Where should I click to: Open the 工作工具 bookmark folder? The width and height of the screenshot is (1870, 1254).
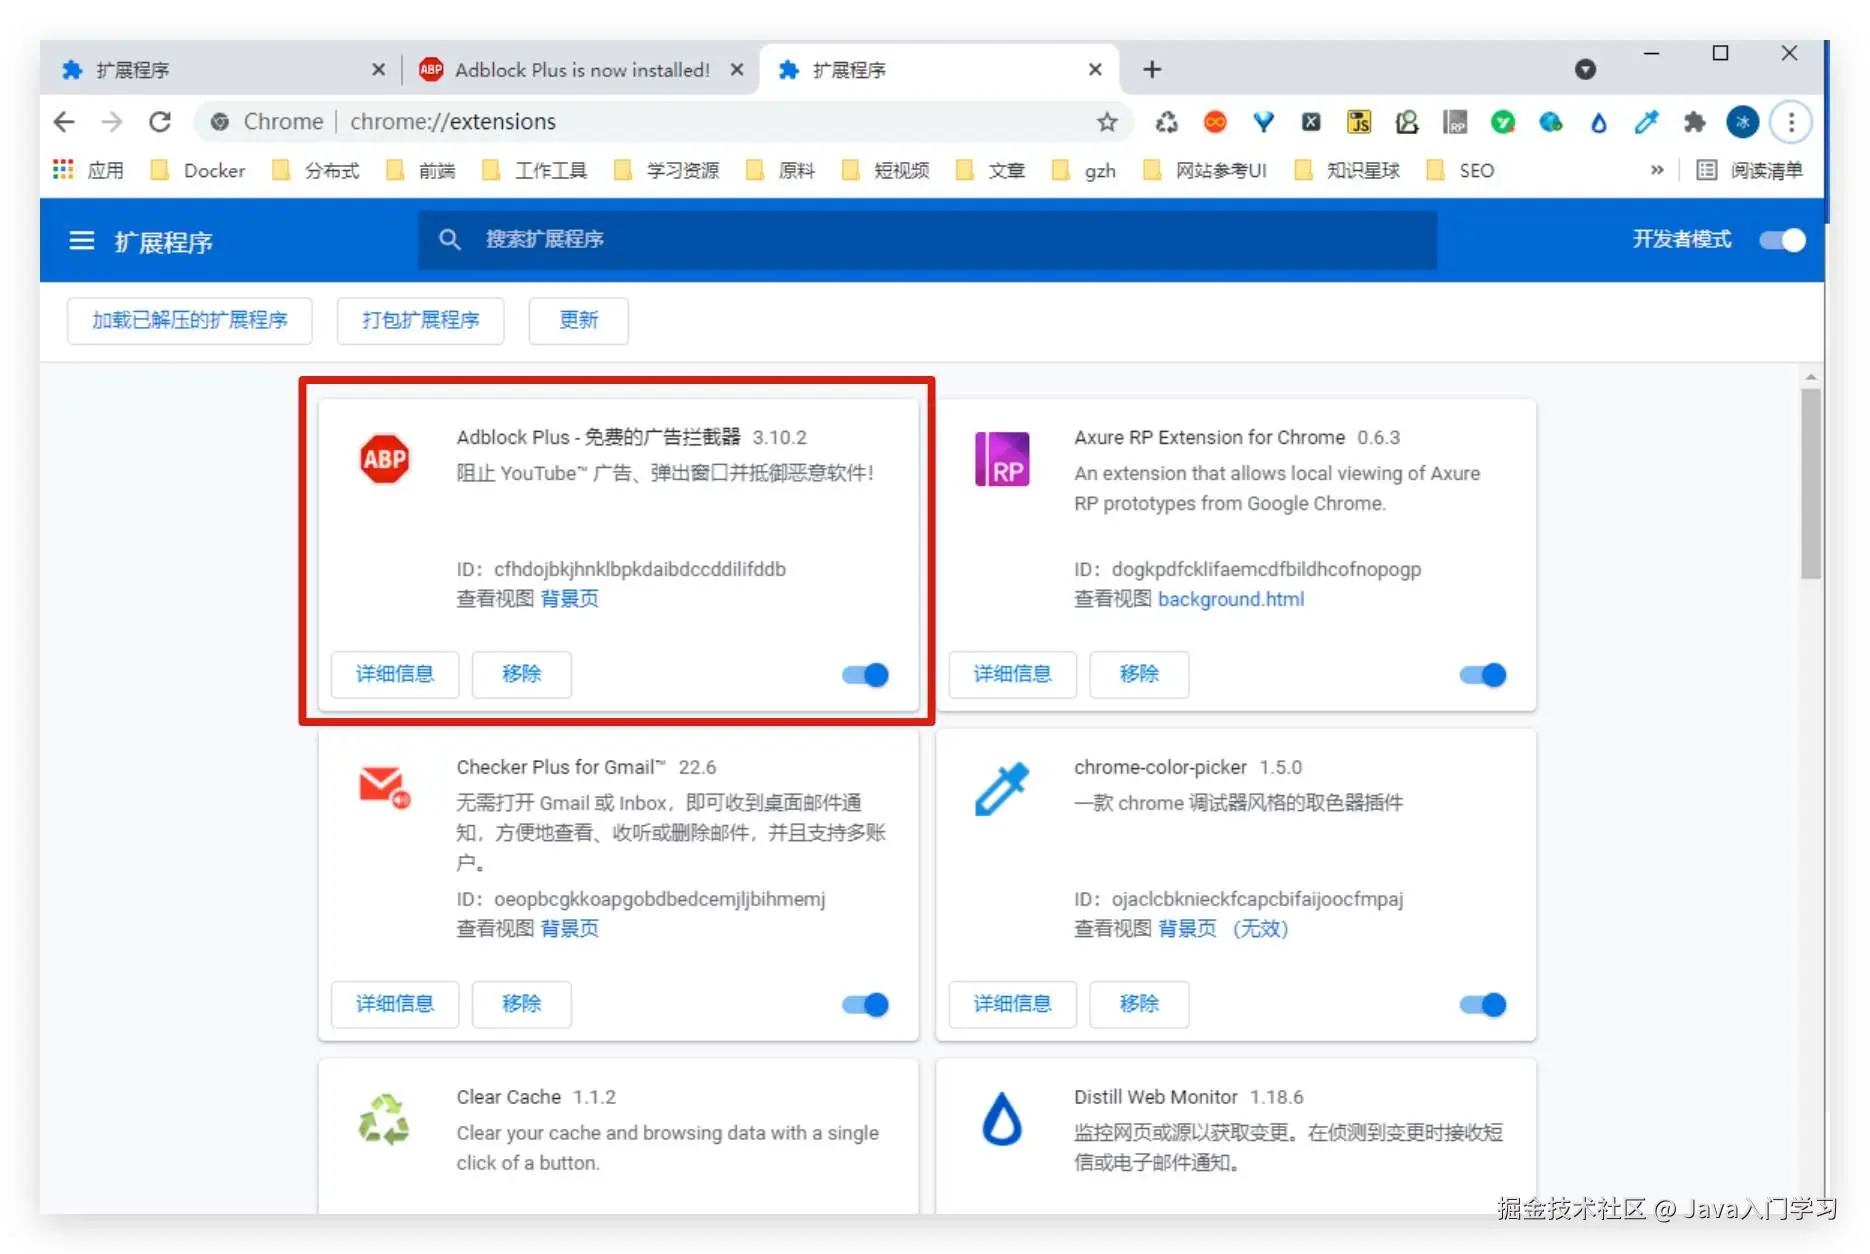pyautogui.click(x=535, y=170)
